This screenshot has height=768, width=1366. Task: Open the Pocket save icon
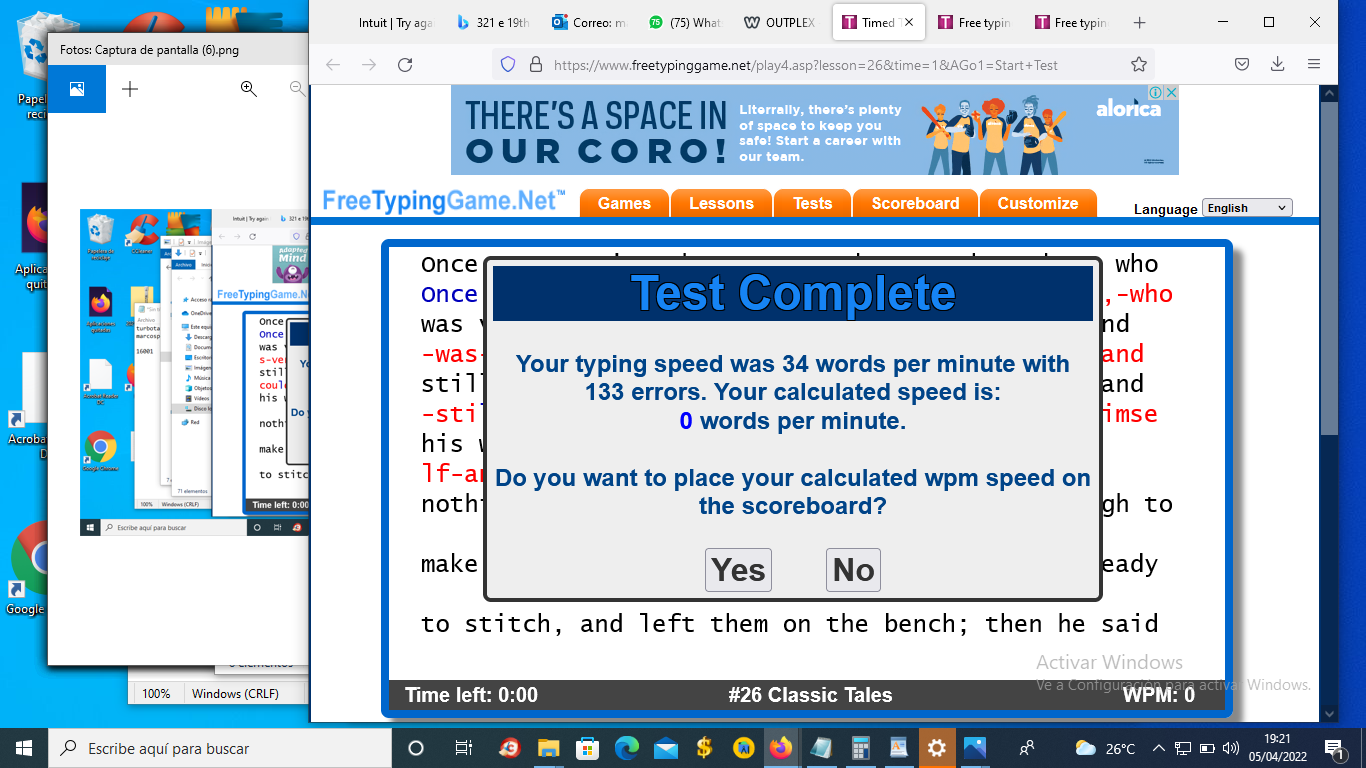[x=1241, y=65]
